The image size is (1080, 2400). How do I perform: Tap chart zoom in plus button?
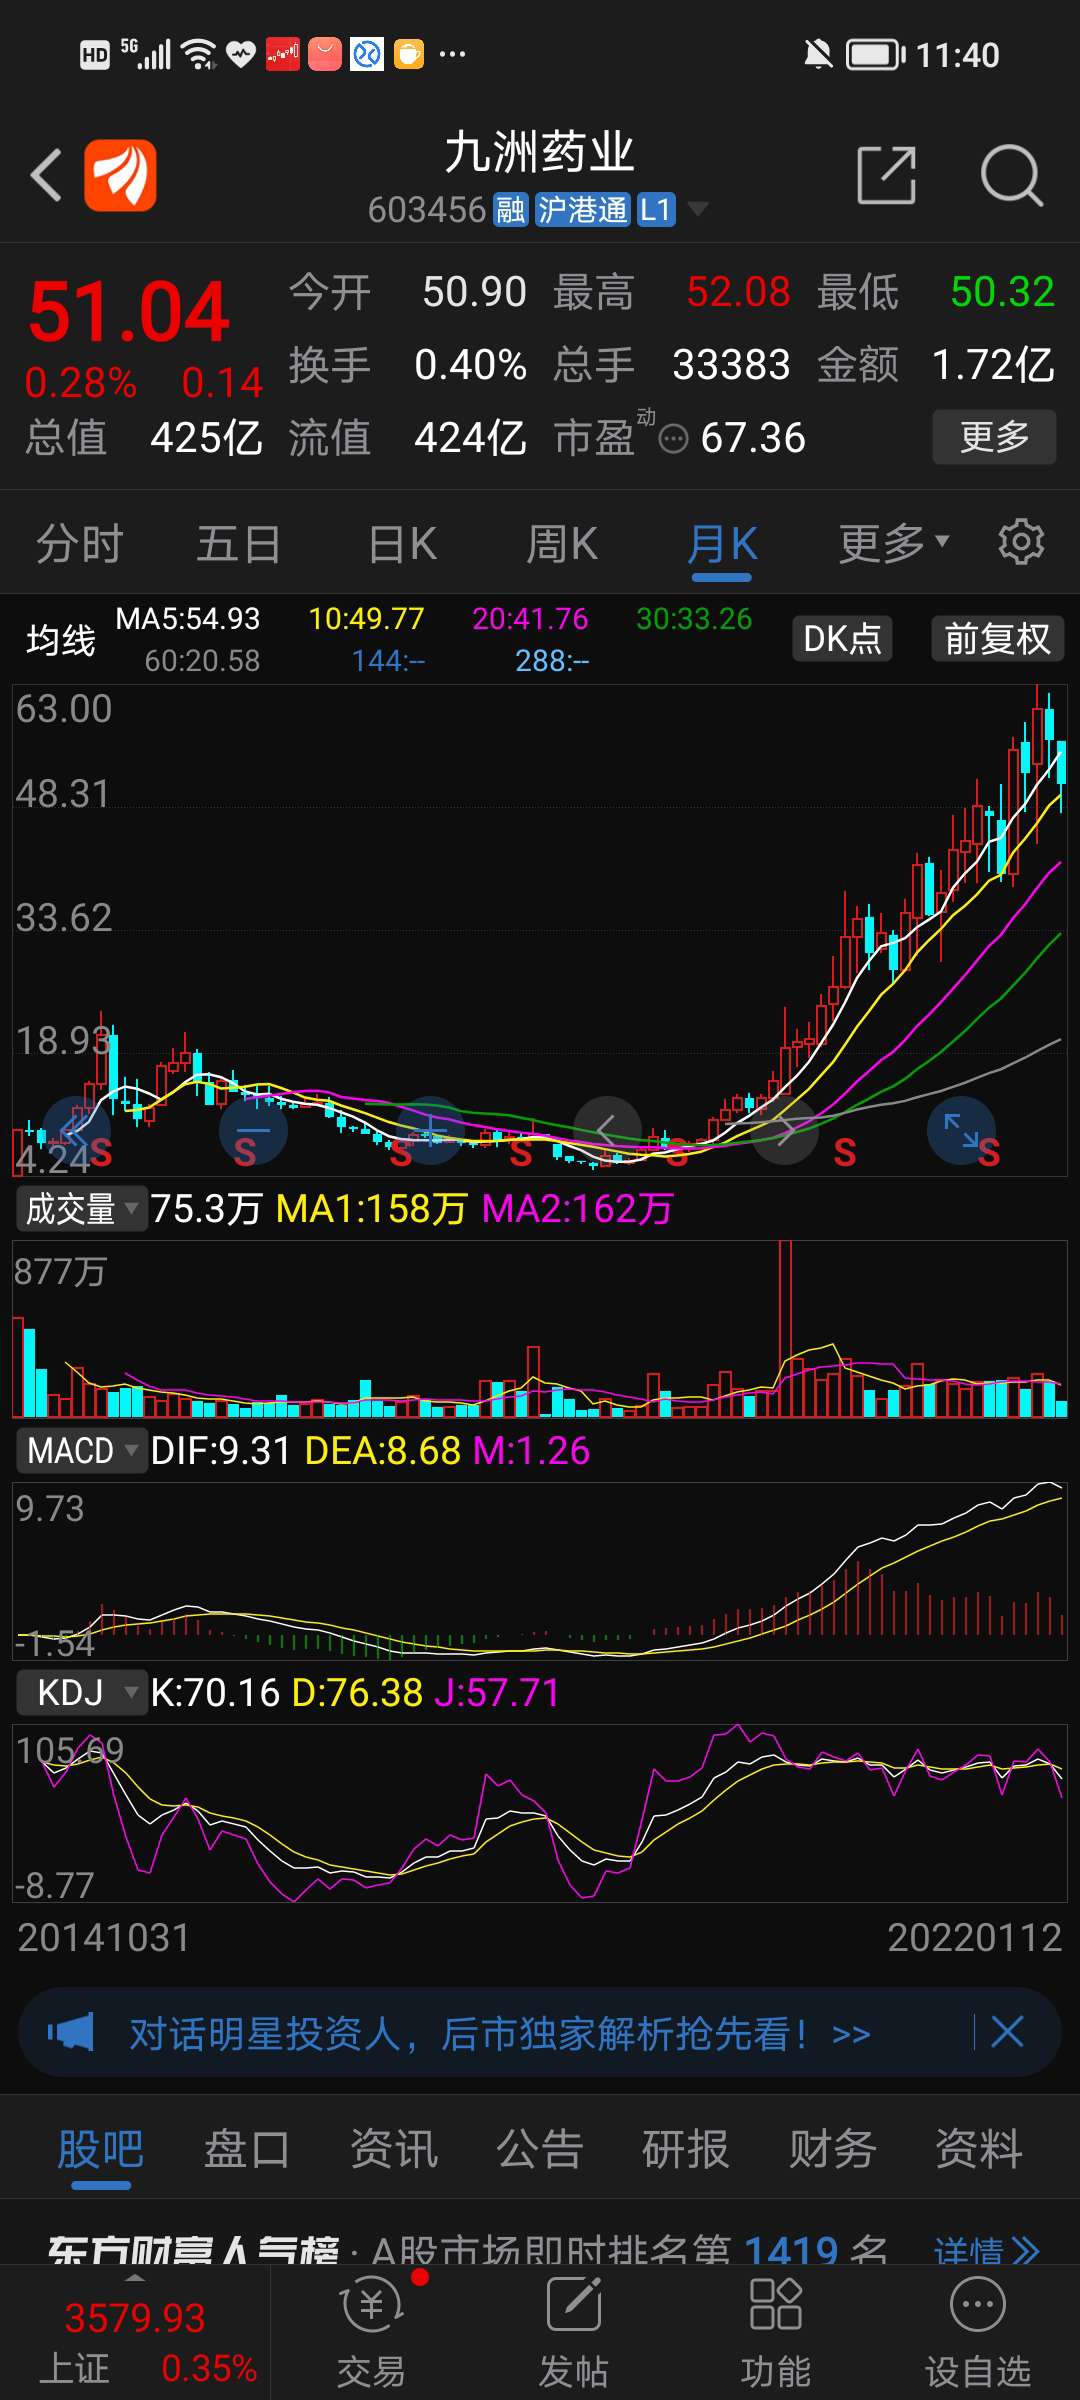click(x=431, y=1131)
